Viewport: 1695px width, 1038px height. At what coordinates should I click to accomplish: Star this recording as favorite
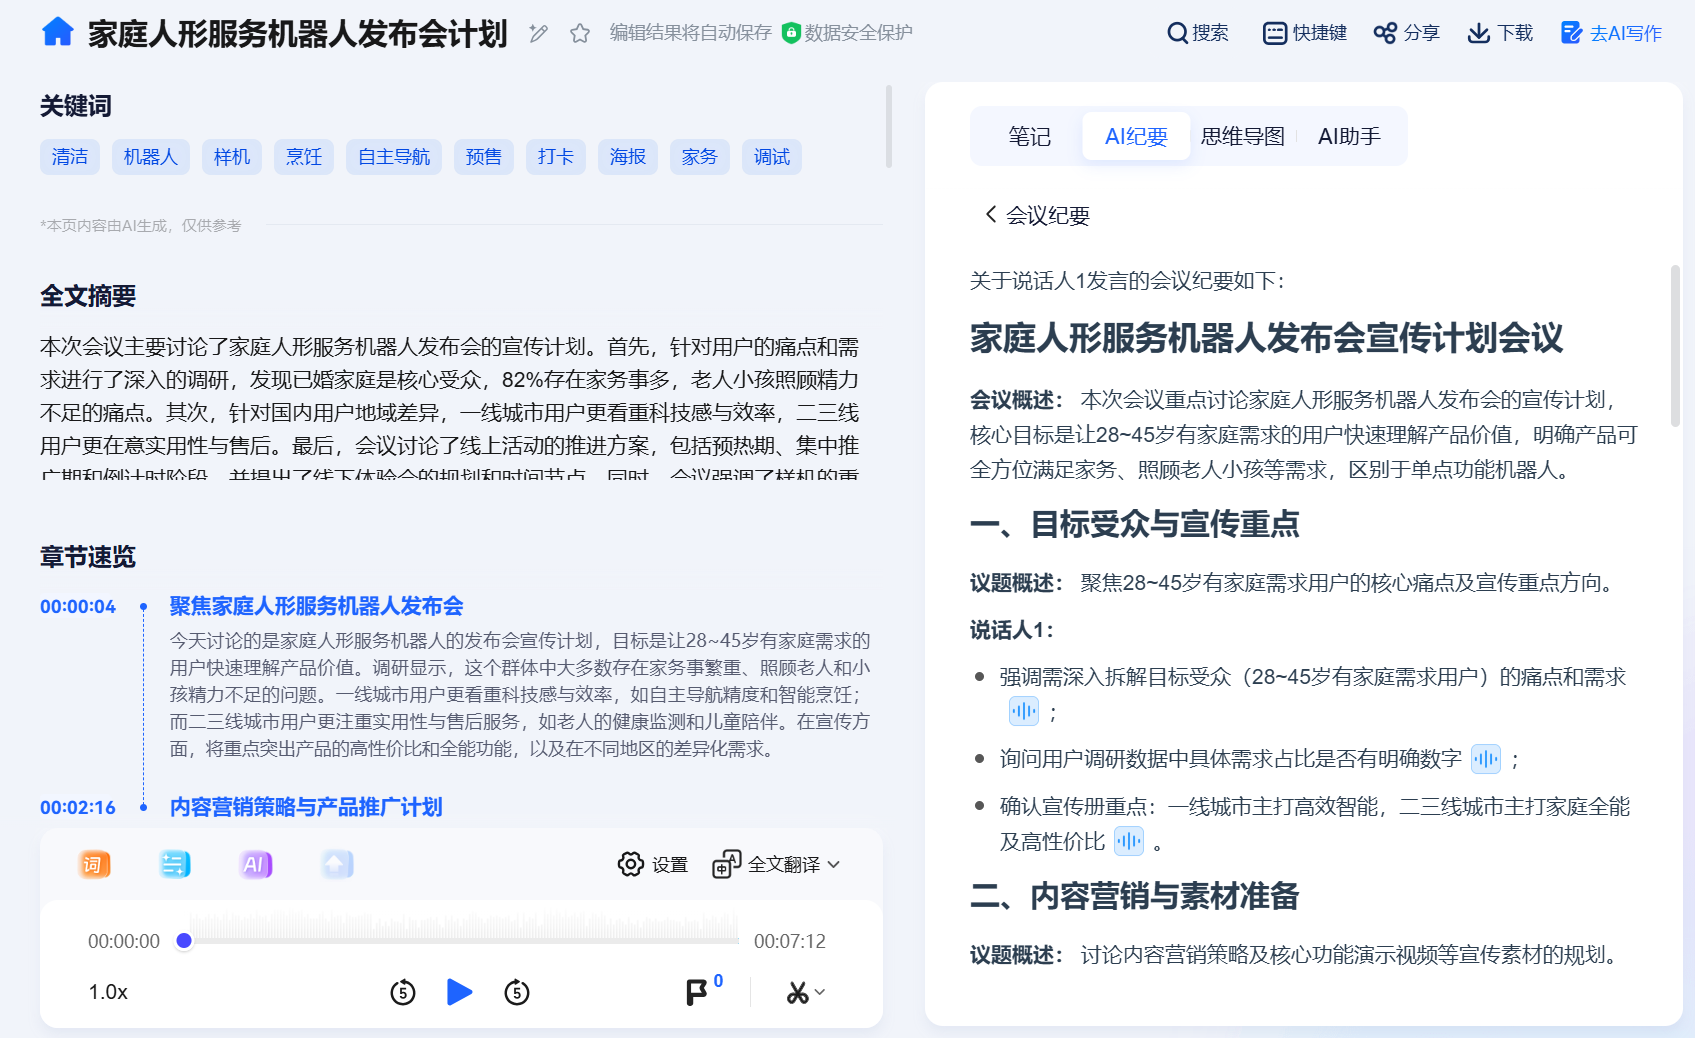point(580,33)
